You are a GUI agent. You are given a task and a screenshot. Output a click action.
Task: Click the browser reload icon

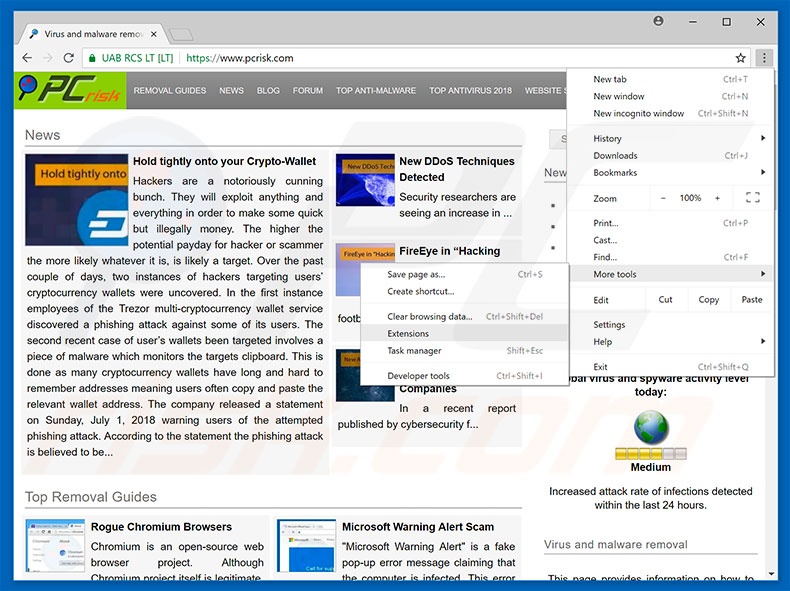(x=69, y=58)
